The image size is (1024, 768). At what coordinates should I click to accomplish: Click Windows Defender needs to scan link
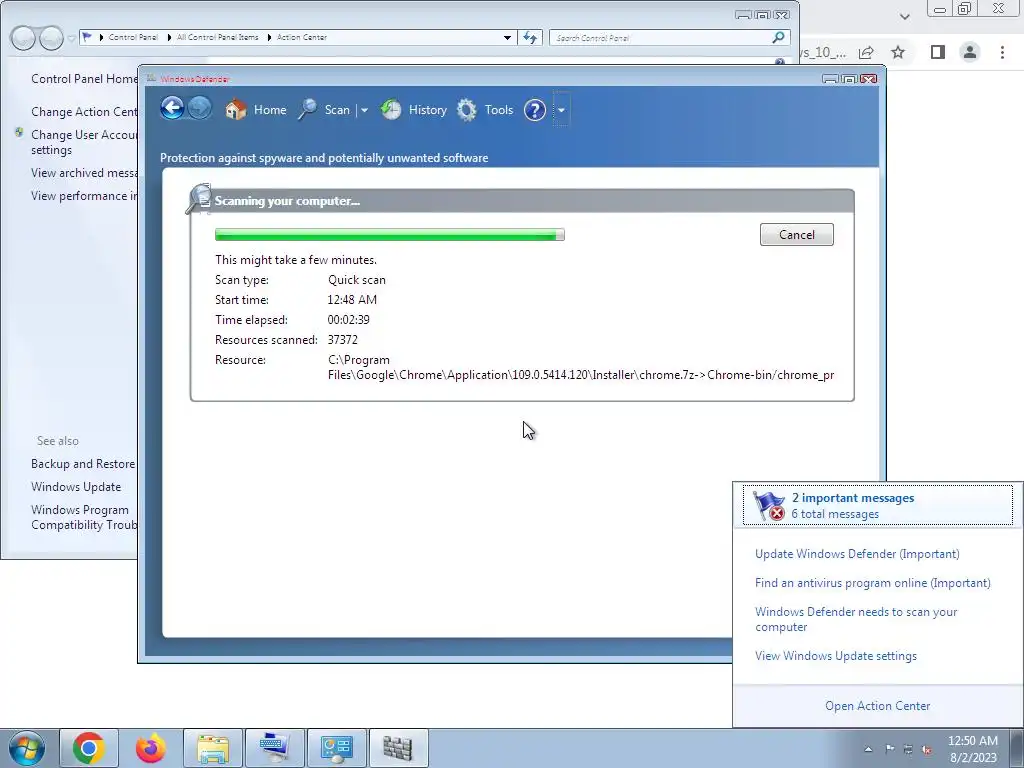856,619
